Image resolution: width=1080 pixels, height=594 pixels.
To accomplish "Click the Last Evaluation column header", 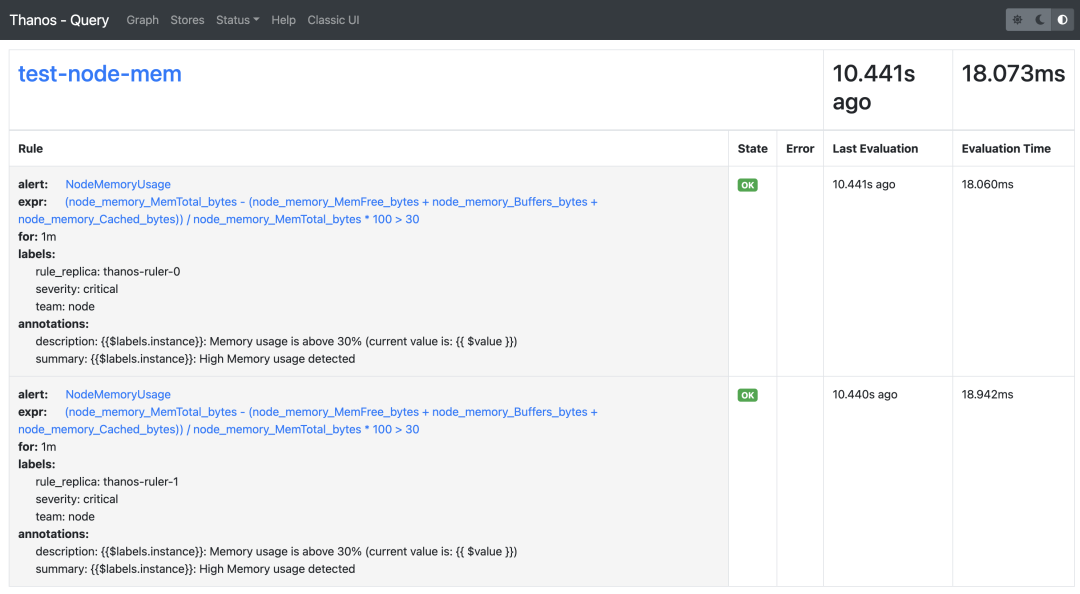I will [875, 149].
